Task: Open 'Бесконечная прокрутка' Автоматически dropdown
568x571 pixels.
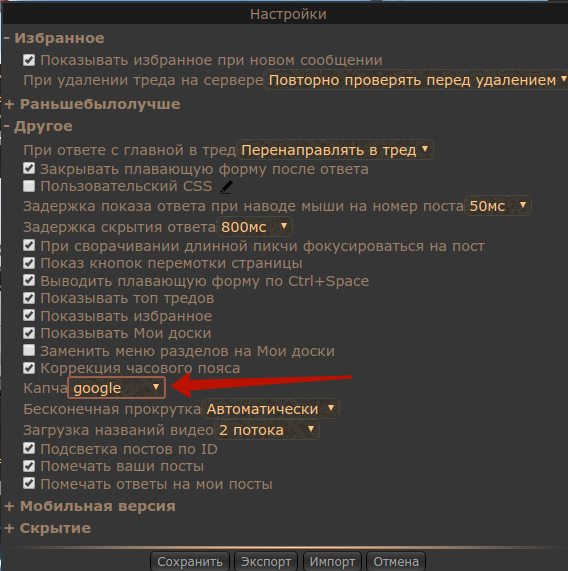Action: click(x=270, y=409)
